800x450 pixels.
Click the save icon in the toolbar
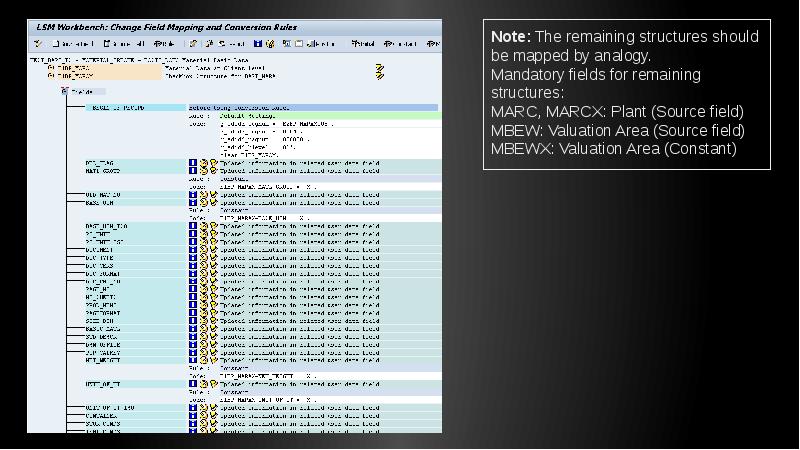point(256,43)
